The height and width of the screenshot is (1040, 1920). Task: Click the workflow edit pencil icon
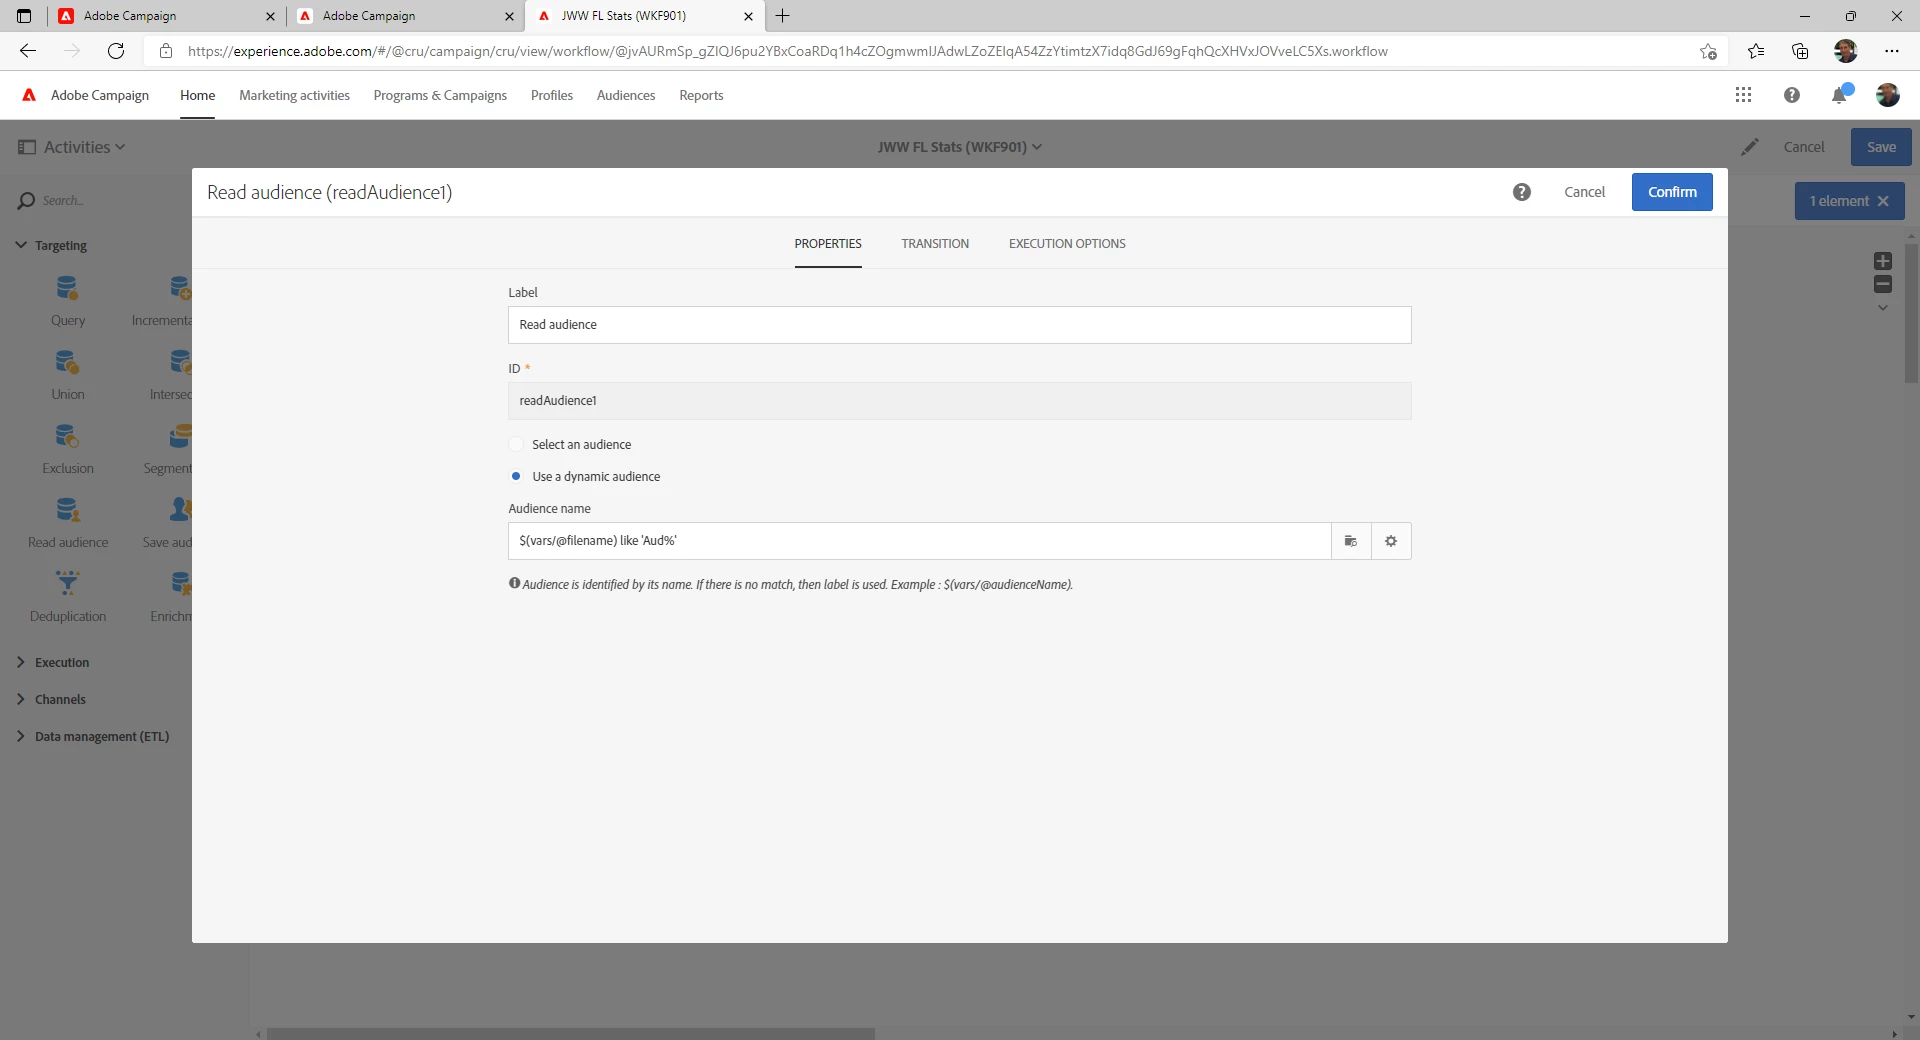(1749, 147)
